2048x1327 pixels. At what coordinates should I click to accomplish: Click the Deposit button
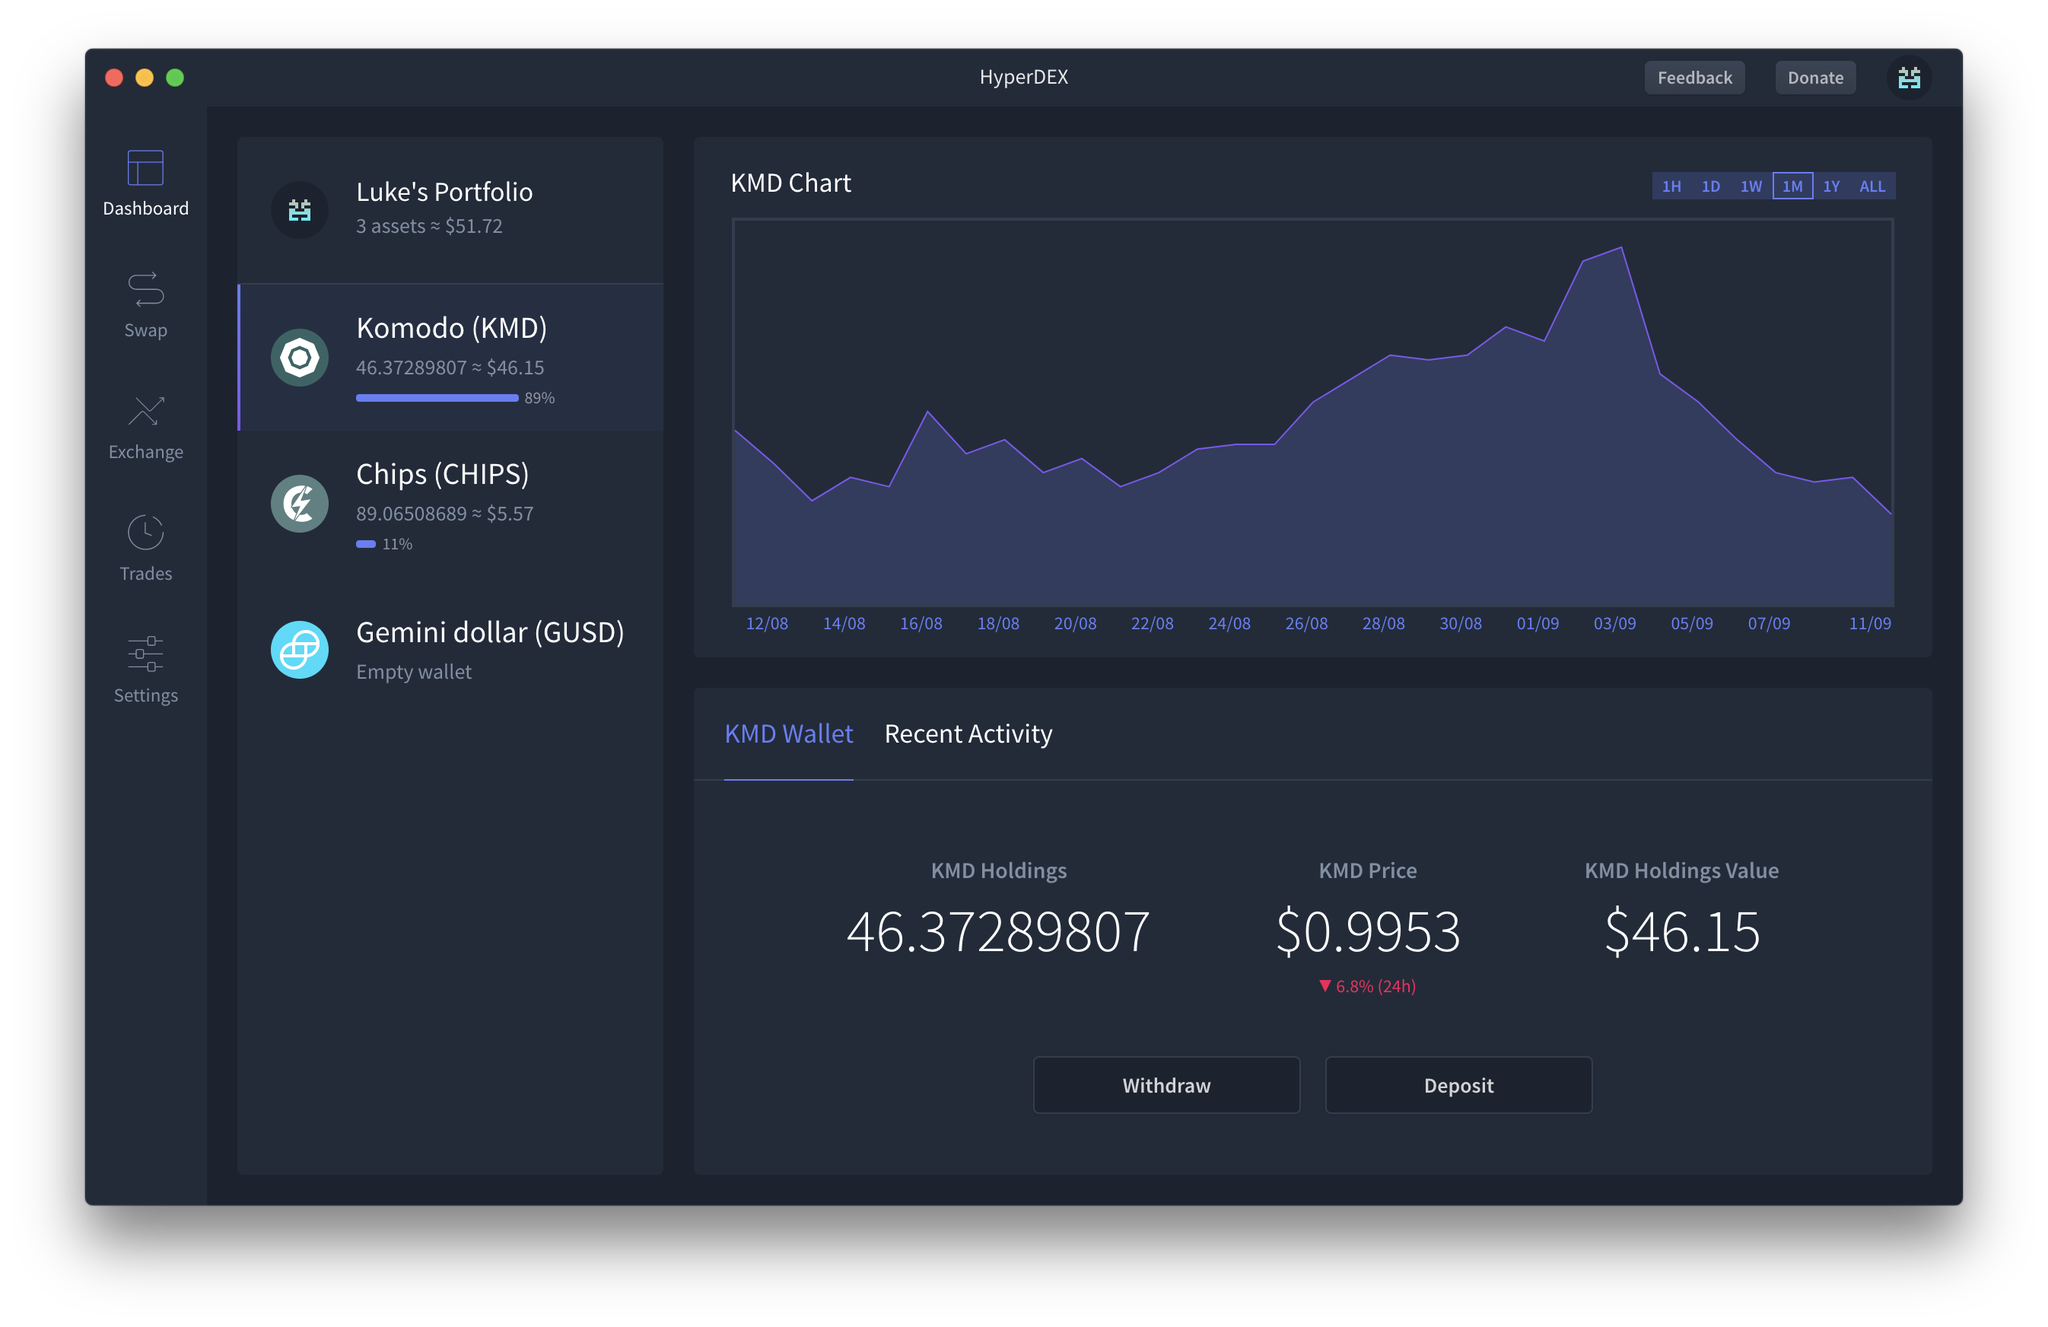point(1458,1085)
